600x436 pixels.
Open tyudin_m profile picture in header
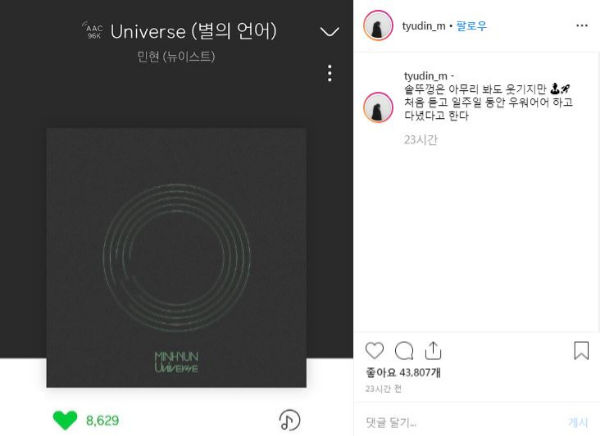[378, 25]
